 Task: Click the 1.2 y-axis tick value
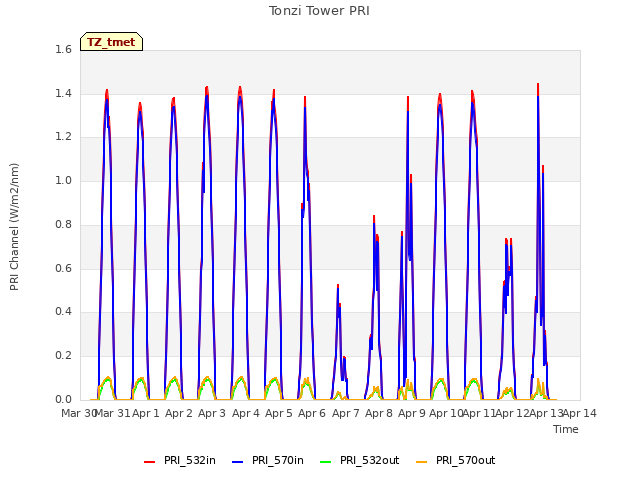[63, 137]
